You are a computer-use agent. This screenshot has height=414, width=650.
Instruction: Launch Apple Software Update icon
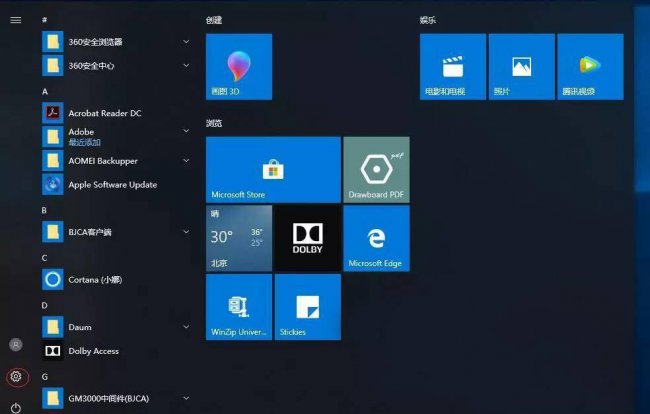[x=53, y=184]
